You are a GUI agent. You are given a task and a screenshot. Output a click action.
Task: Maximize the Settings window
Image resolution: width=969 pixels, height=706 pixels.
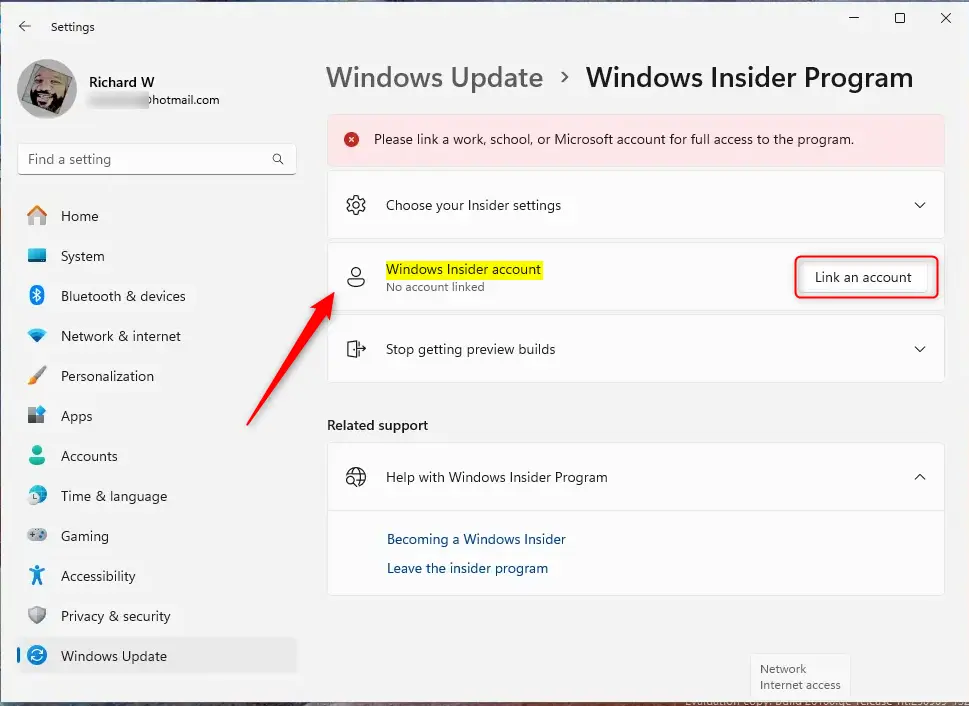(900, 18)
